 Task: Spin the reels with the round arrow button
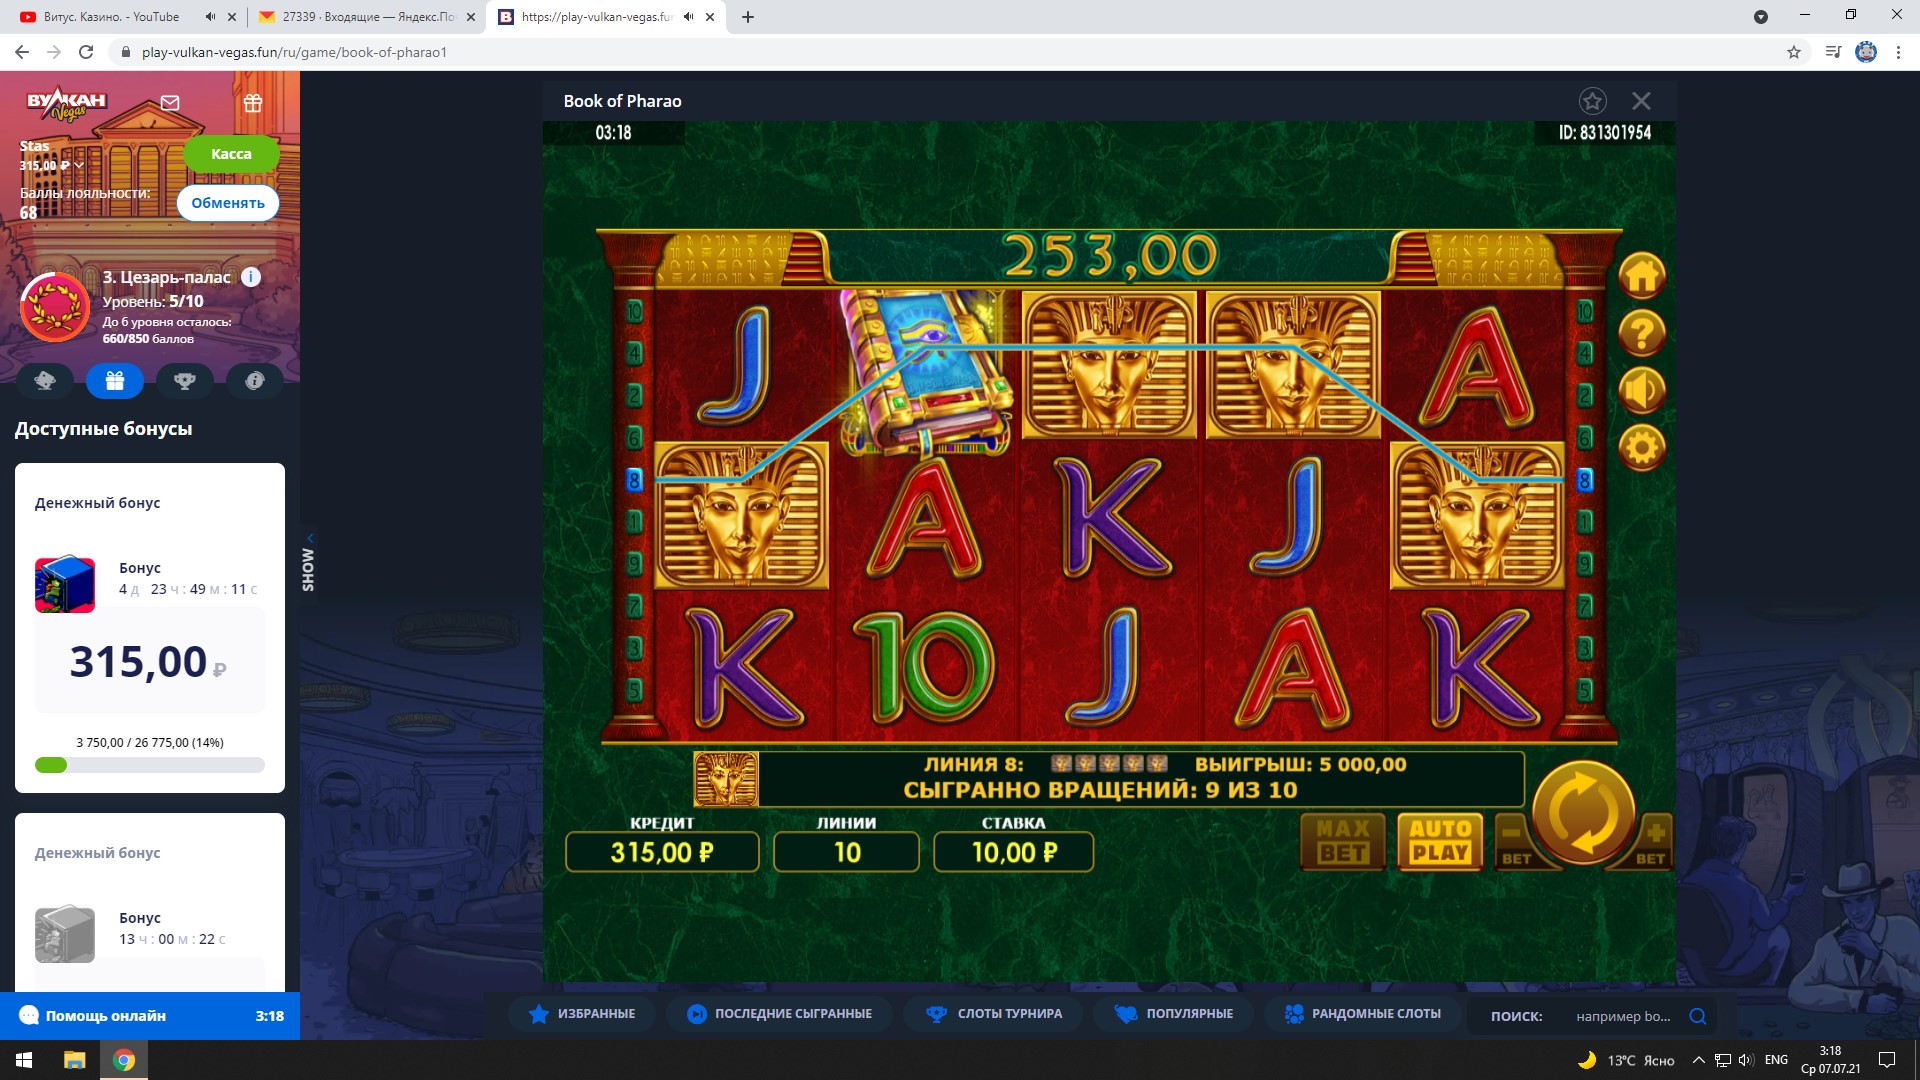point(1583,812)
